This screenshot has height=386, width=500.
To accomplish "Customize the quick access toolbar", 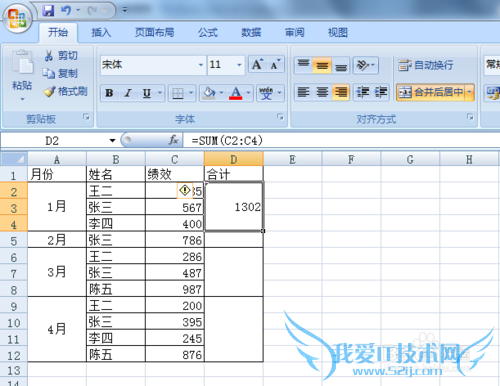I will point(125,10).
